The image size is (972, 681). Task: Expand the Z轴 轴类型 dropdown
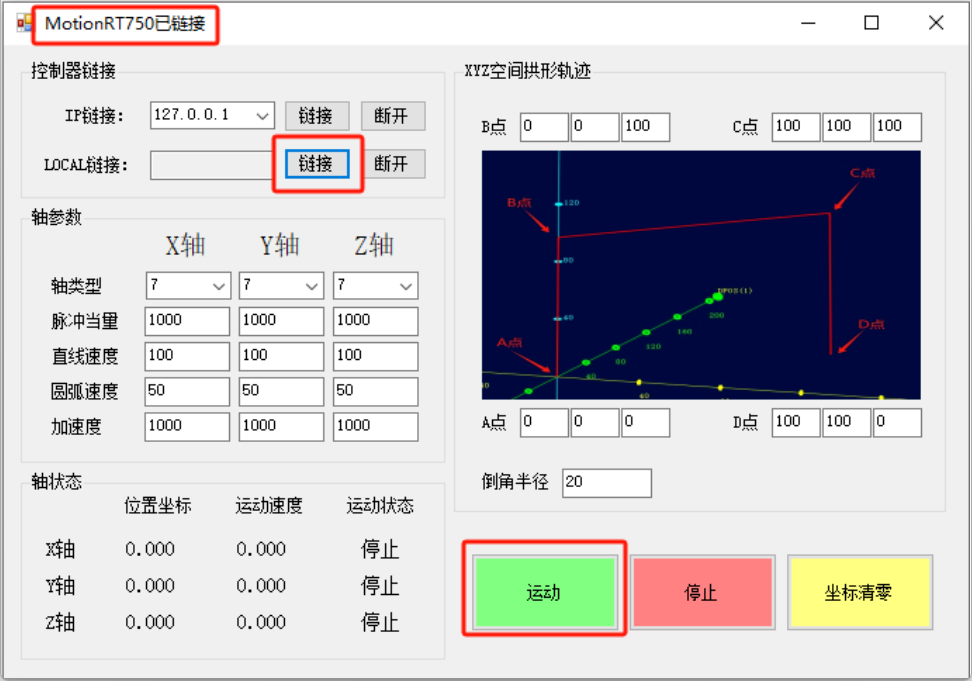point(405,286)
